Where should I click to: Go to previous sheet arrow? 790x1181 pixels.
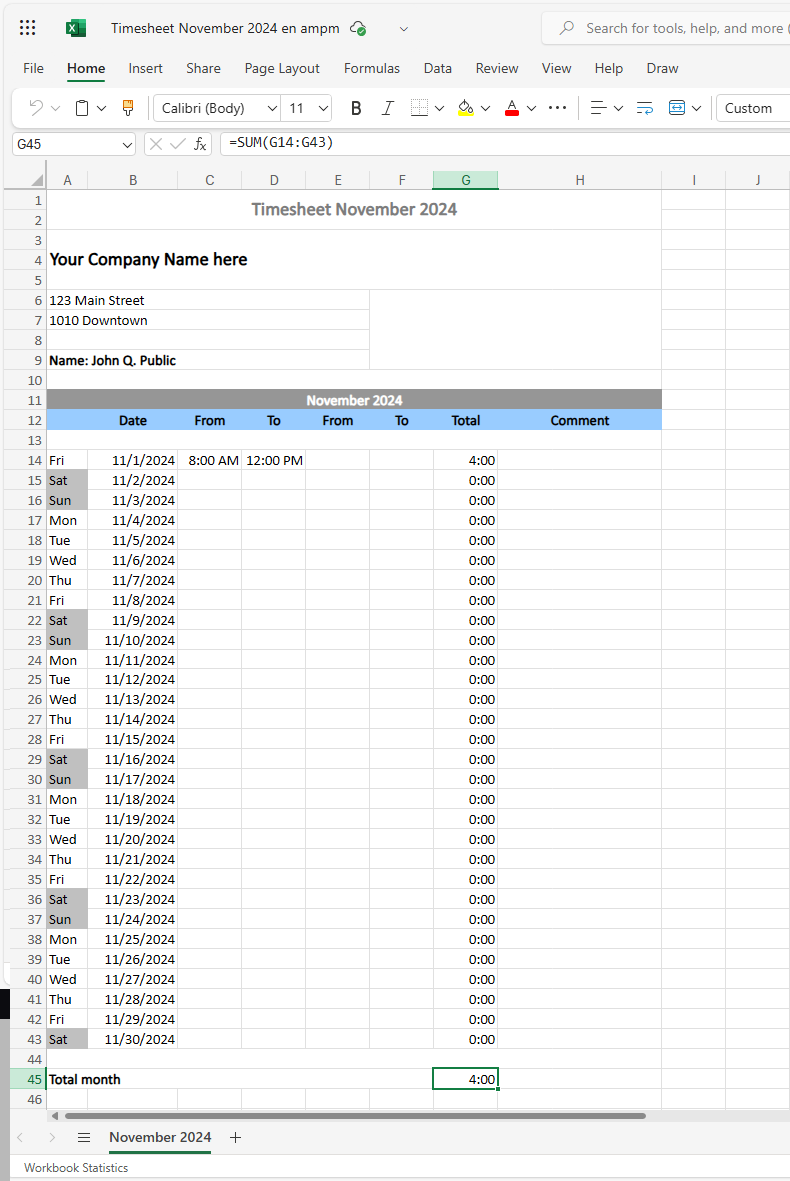coord(20,1137)
